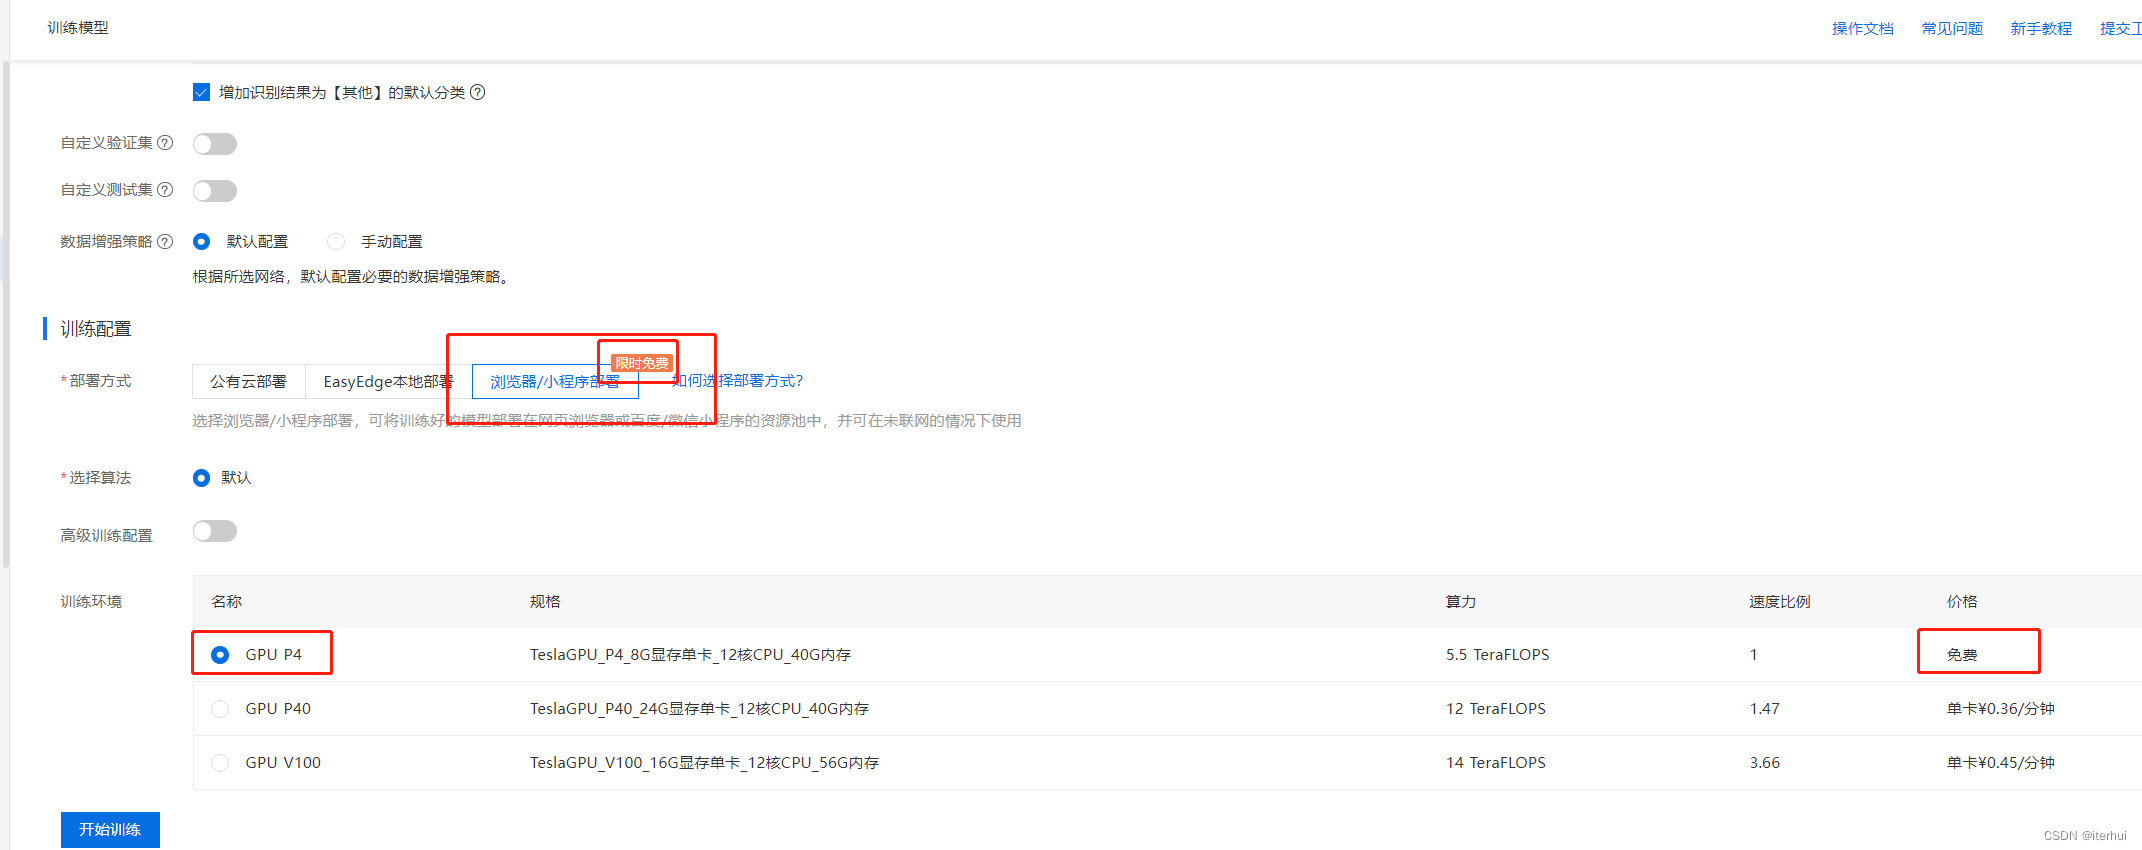This screenshot has width=2142, height=850.
Task: Click the 规格 column header
Action: click(545, 602)
